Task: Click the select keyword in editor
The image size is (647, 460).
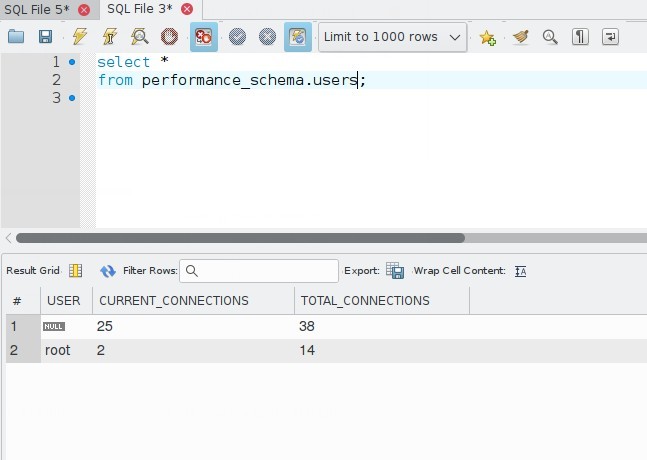Action: click(123, 62)
